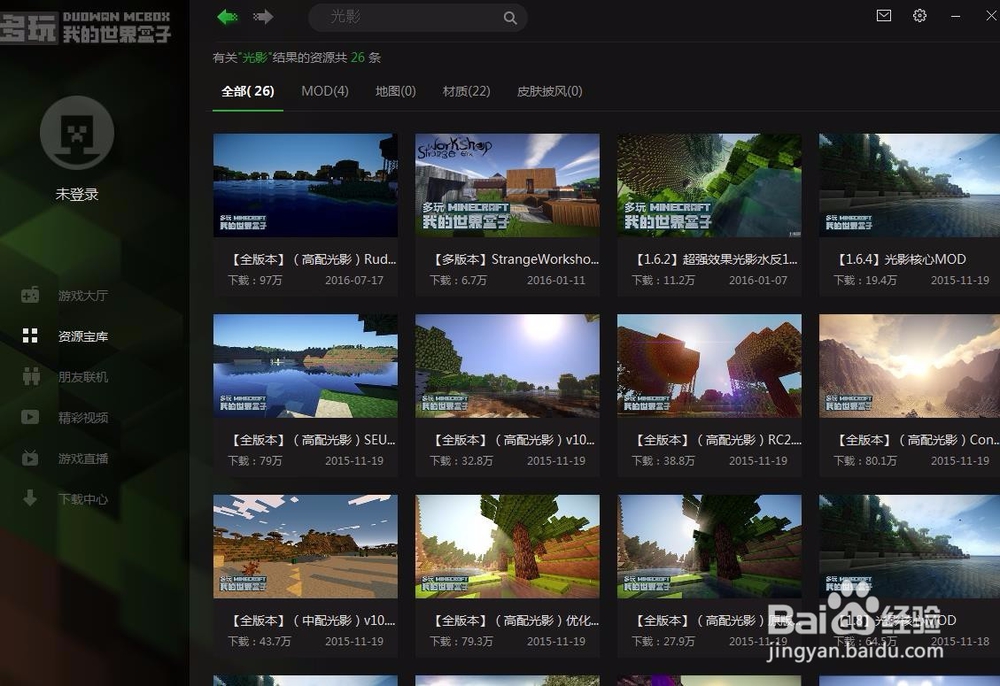Click download count 下载：97万
This screenshot has height=686, width=1000.
coord(255,280)
